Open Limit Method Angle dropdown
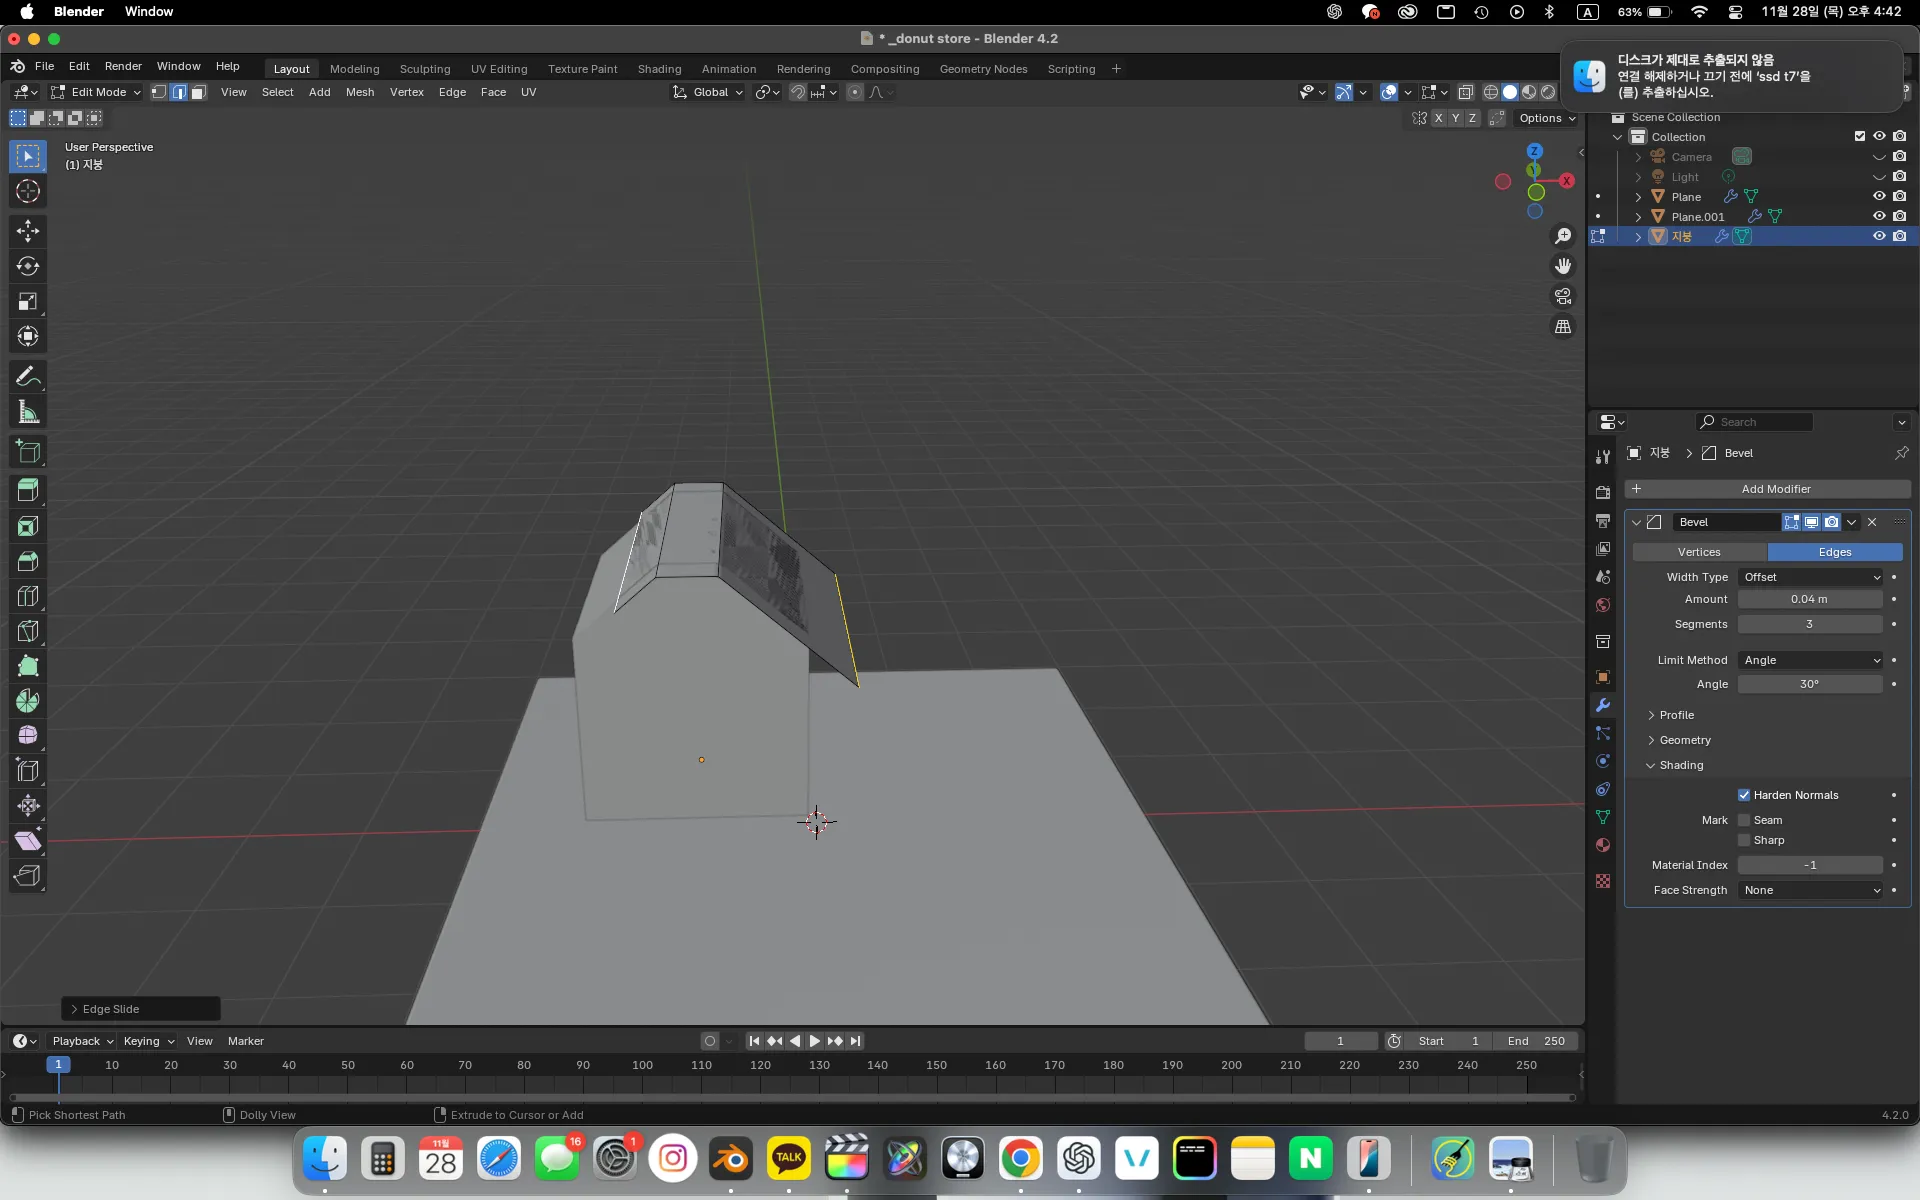Viewport: 1920px width, 1200px height. [x=1811, y=660]
